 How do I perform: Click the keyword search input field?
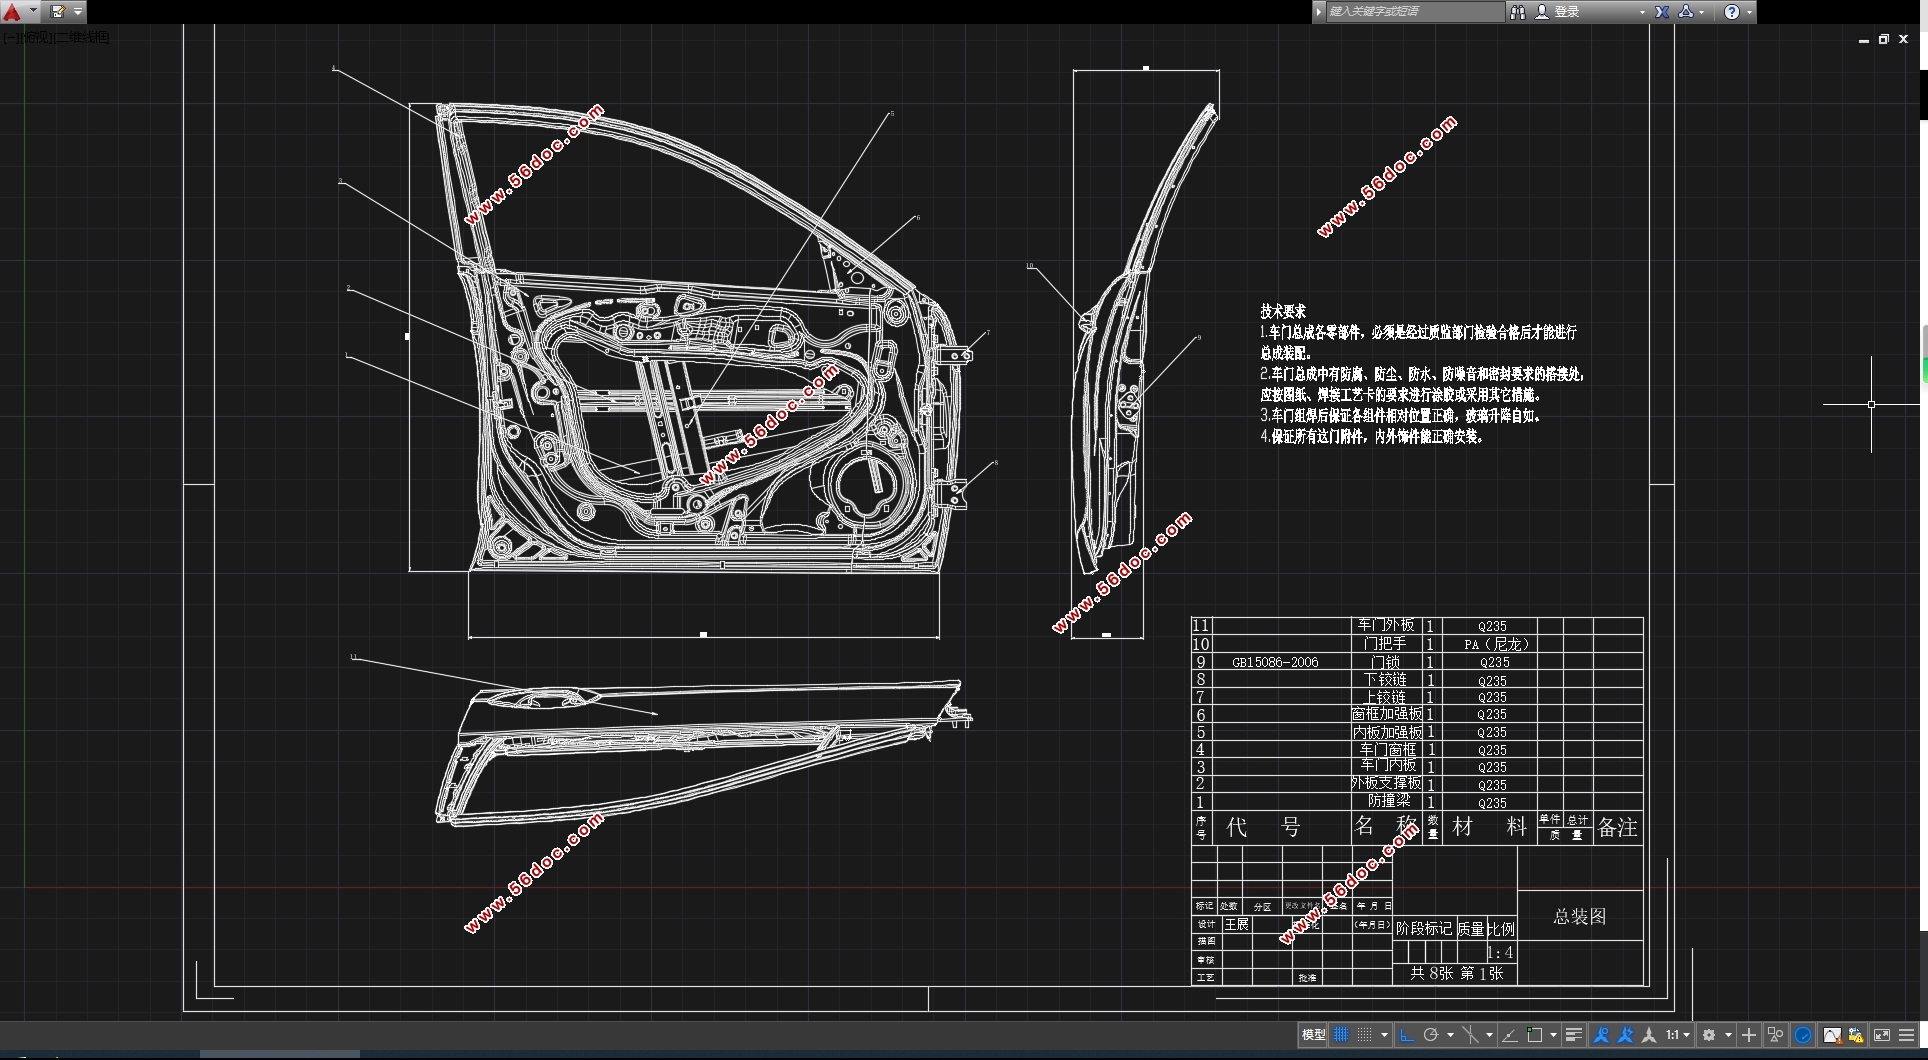[x=1414, y=12]
